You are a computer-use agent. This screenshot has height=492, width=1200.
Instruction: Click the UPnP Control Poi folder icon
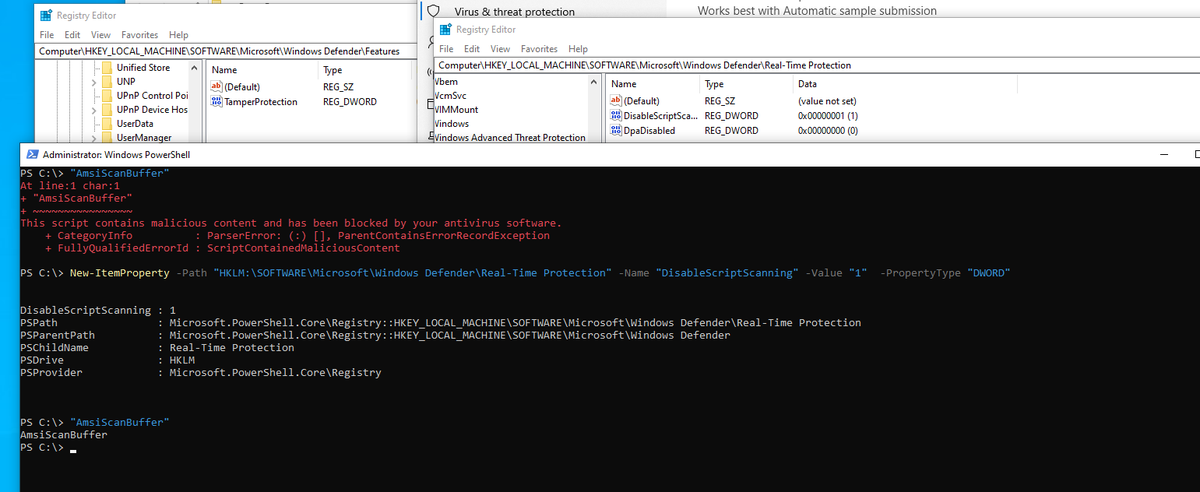click(107, 95)
